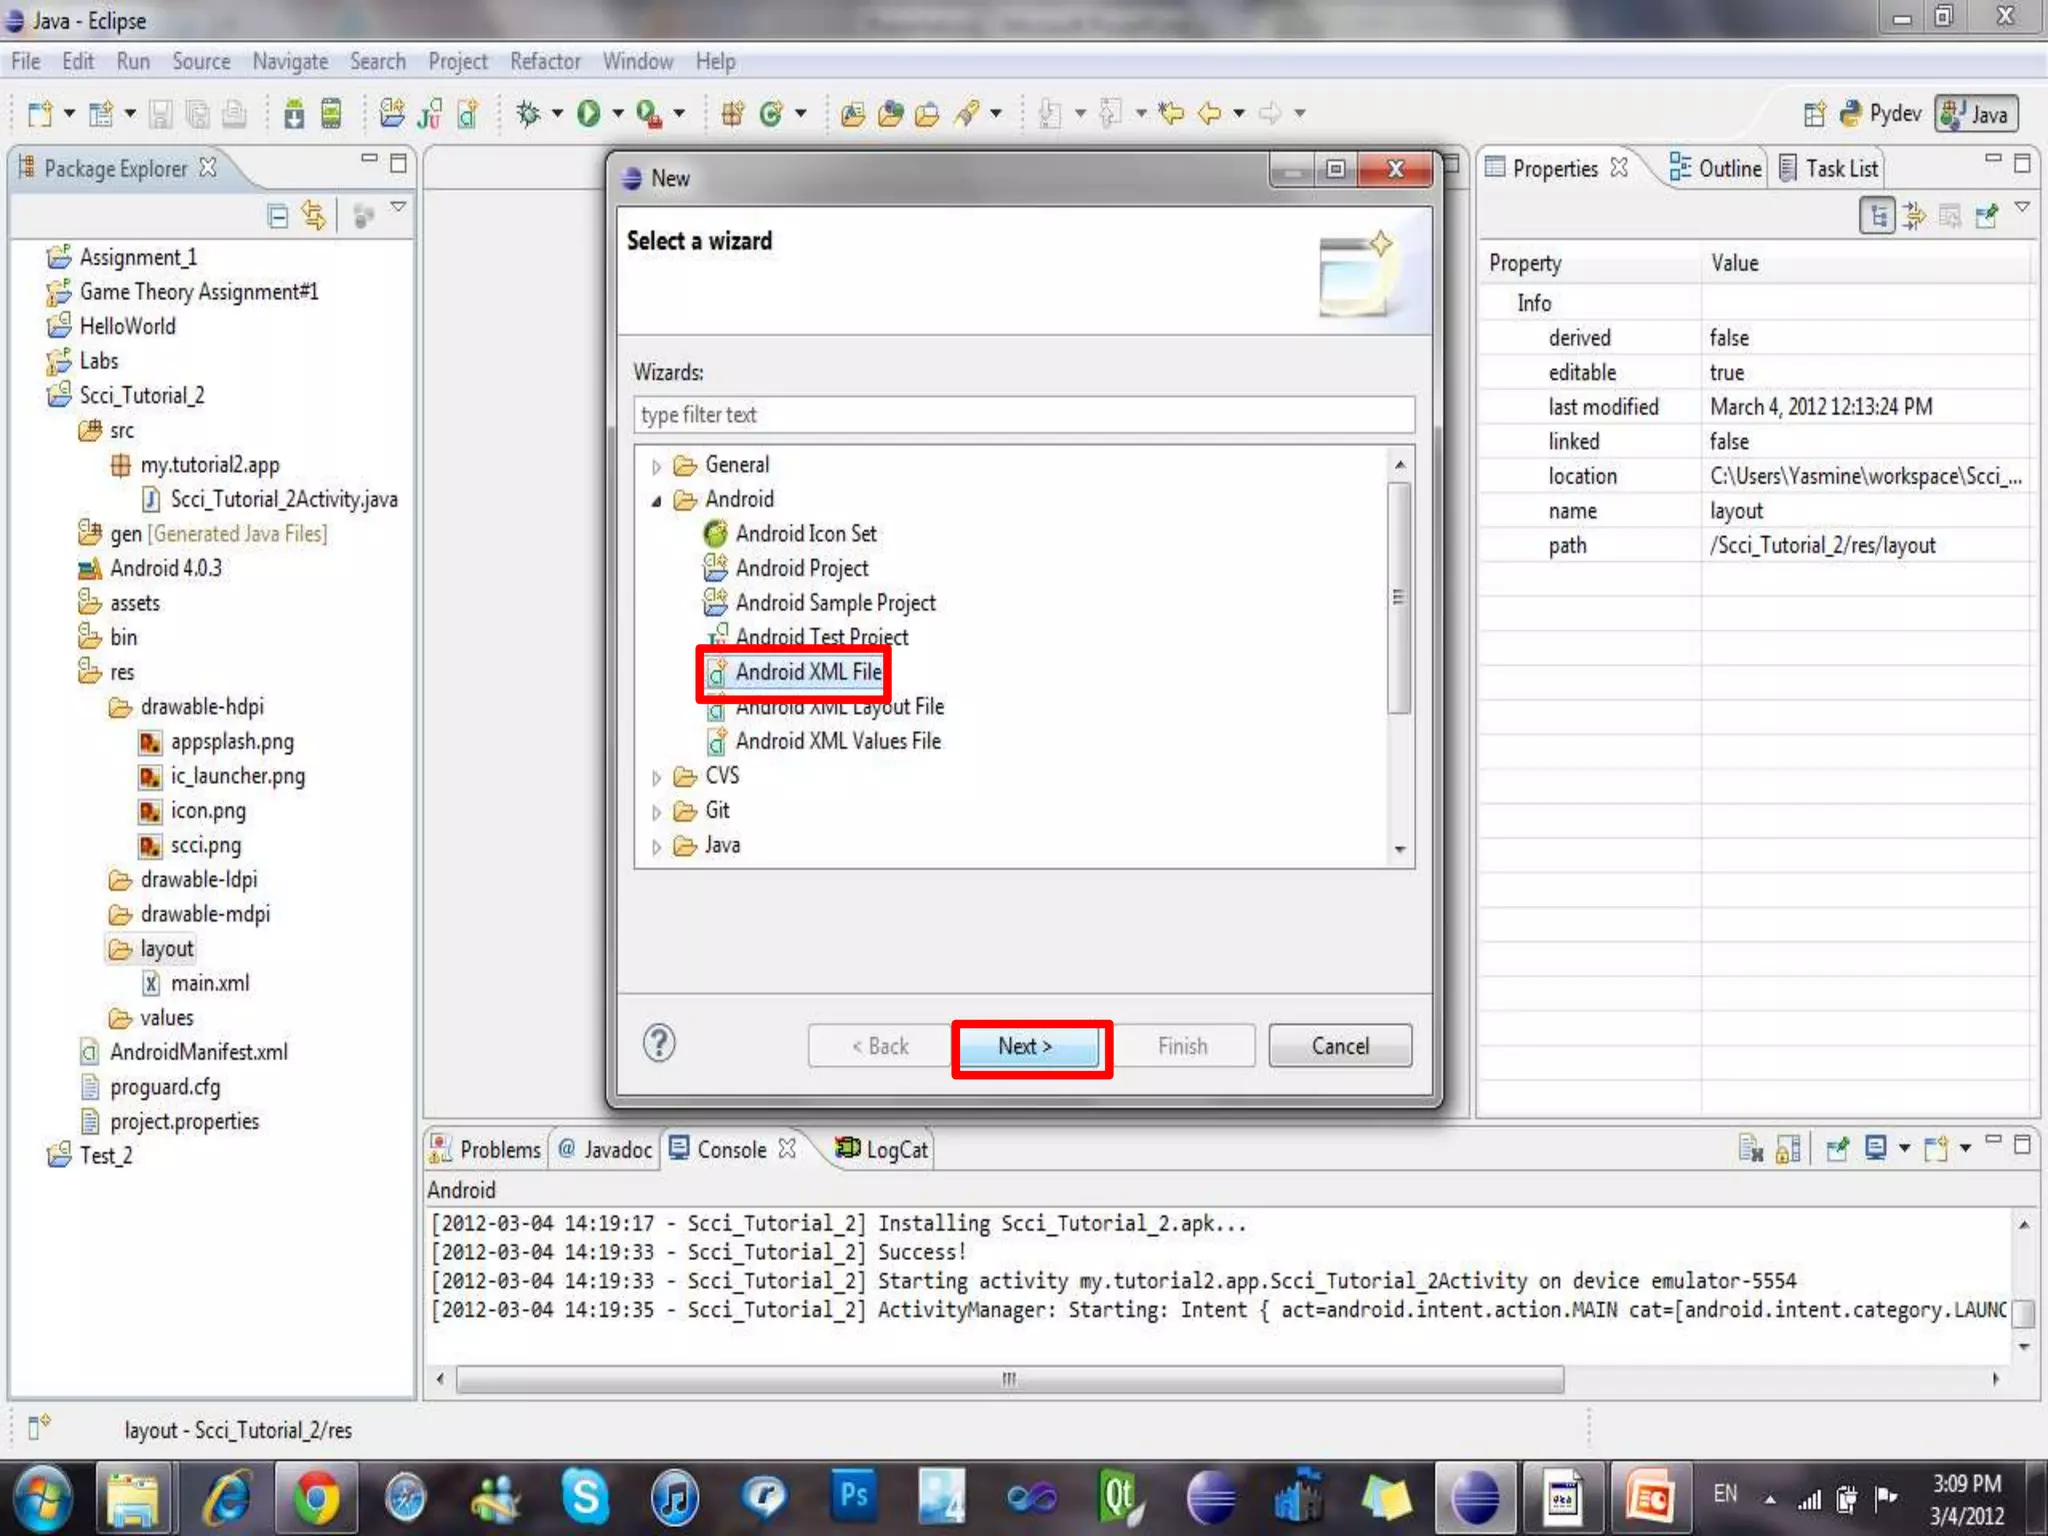Click the green Run toolbar icon

pos(589,114)
